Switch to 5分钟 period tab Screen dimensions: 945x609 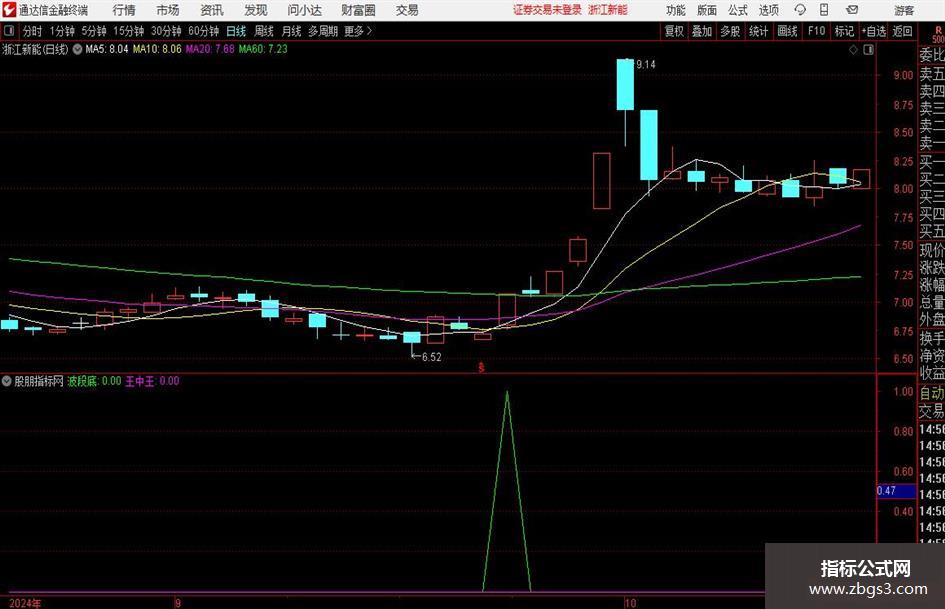93,31
